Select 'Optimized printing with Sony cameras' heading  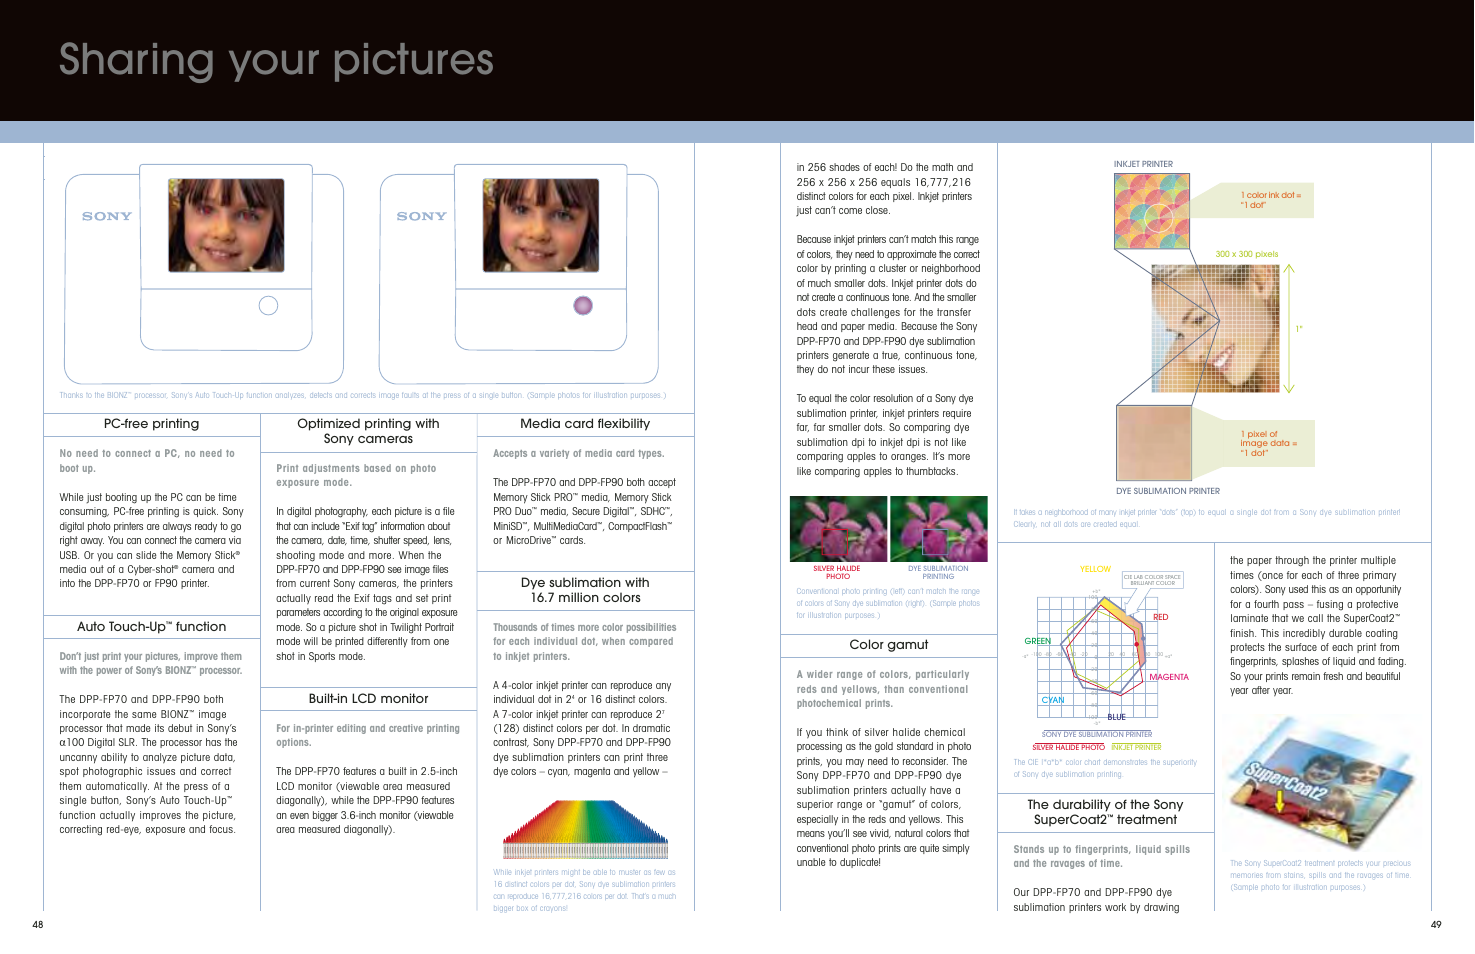(x=368, y=431)
